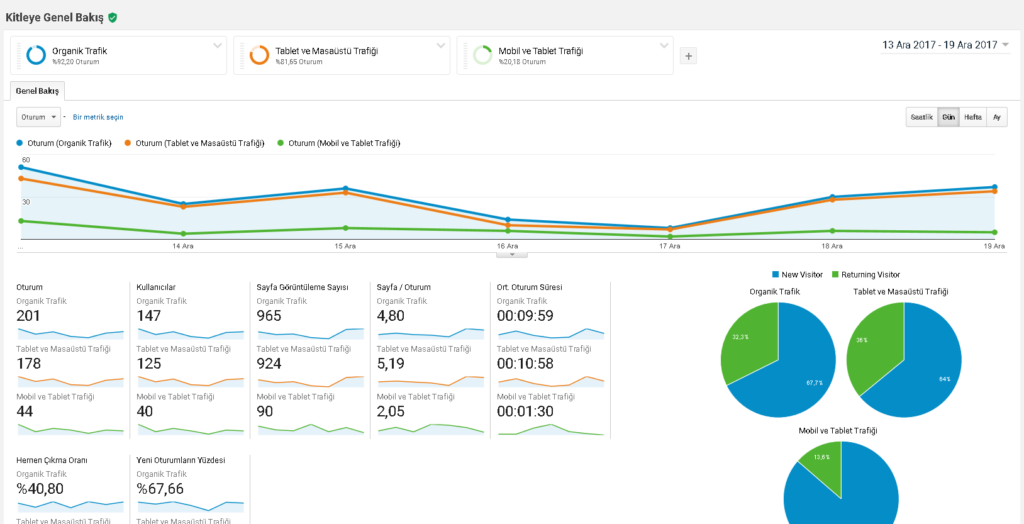Open the Oturum metric dropdown
1024x524 pixels.
pos(38,117)
